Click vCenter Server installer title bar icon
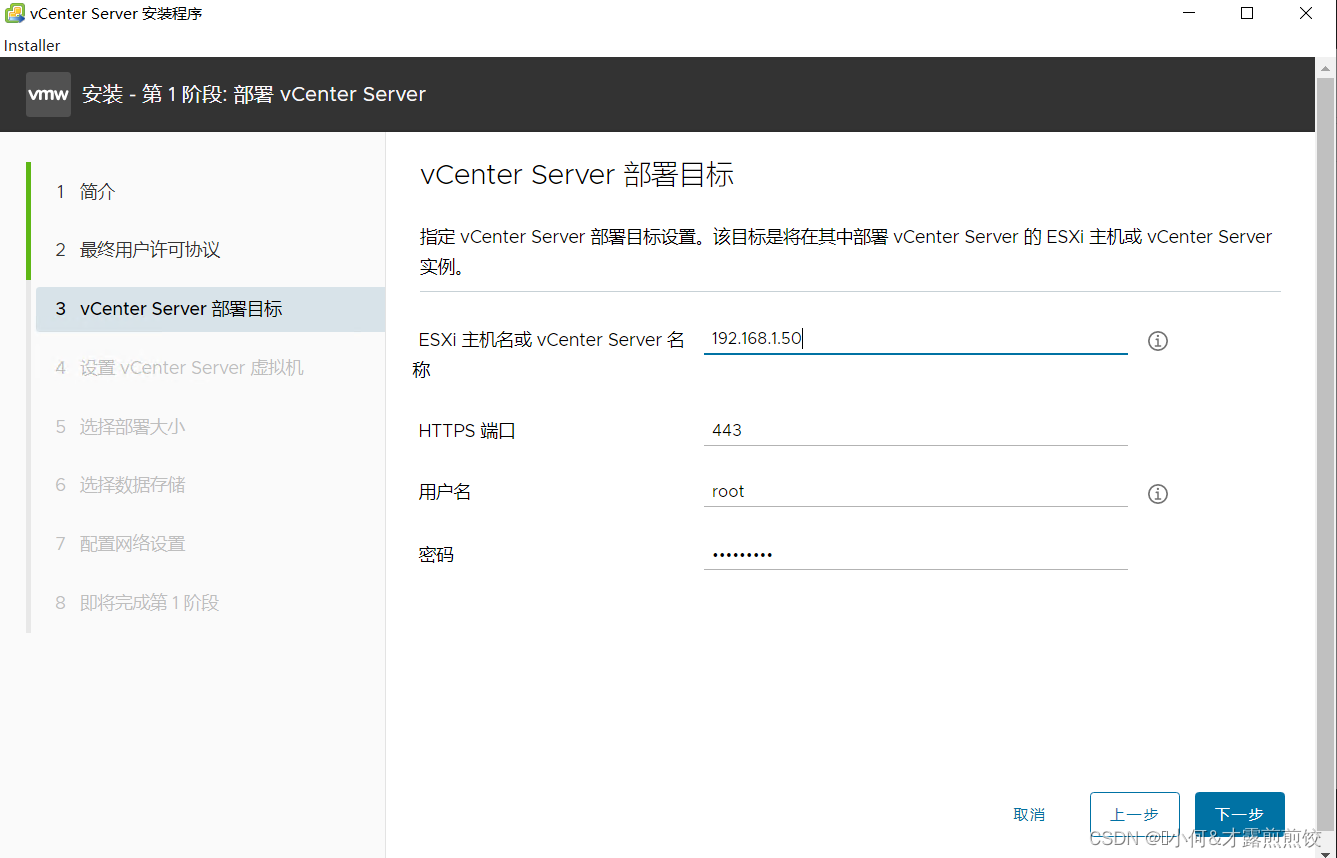1337x858 pixels. pos(15,14)
